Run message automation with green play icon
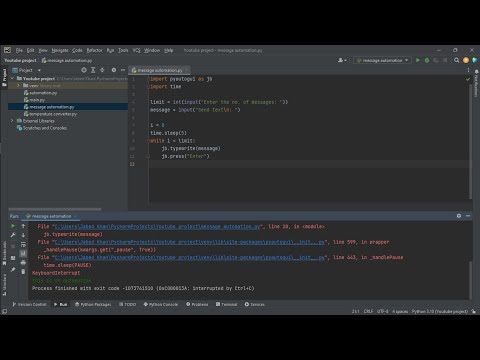Screen dimensions: 480x360 point(418,60)
